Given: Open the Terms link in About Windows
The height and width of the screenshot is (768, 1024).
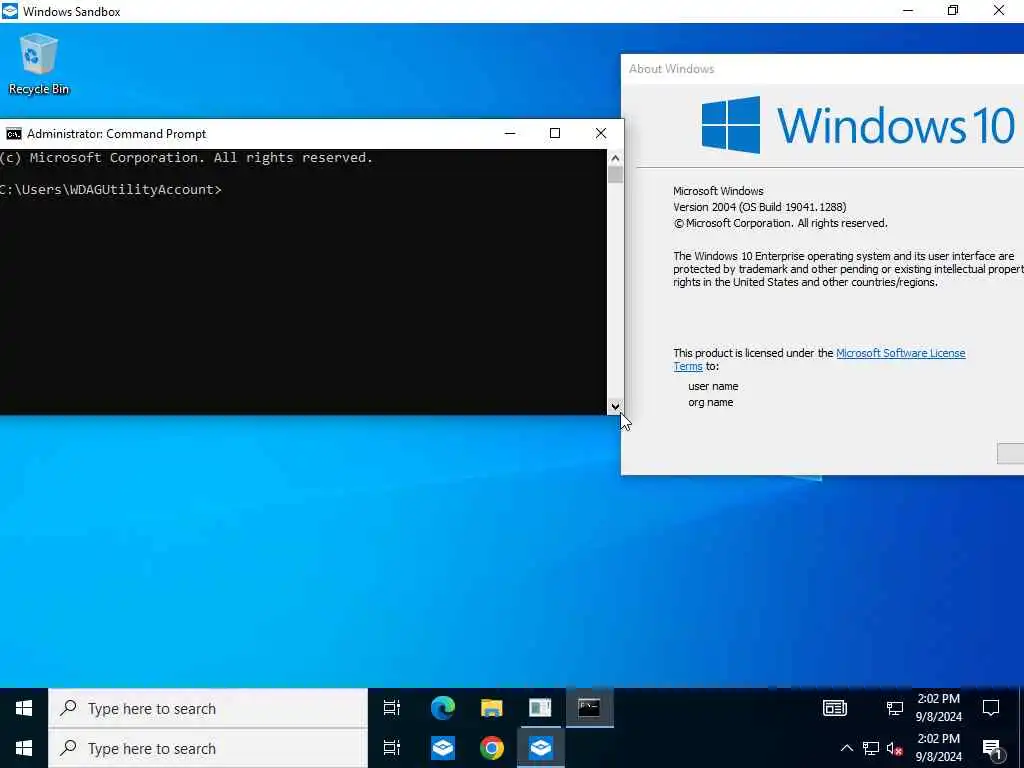Looking at the screenshot, I should coord(688,366).
